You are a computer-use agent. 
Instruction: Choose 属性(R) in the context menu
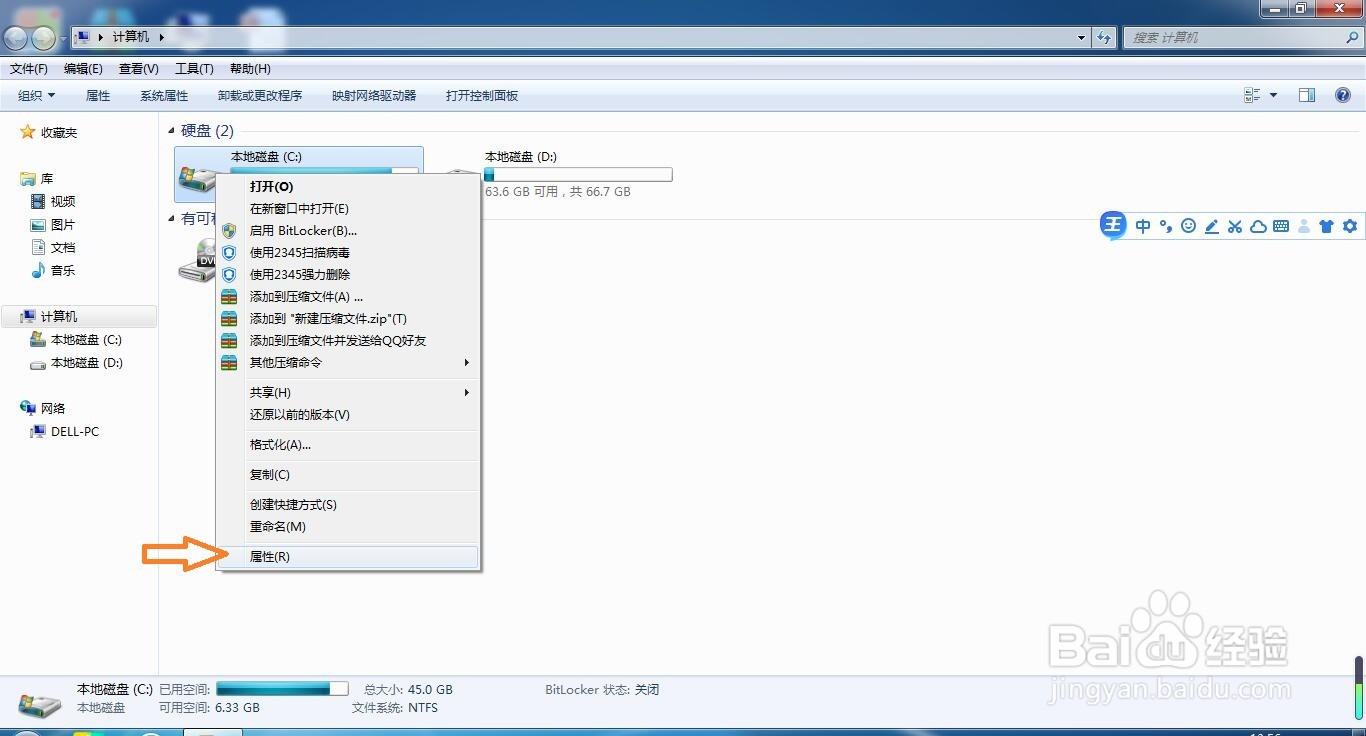(348, 557)
